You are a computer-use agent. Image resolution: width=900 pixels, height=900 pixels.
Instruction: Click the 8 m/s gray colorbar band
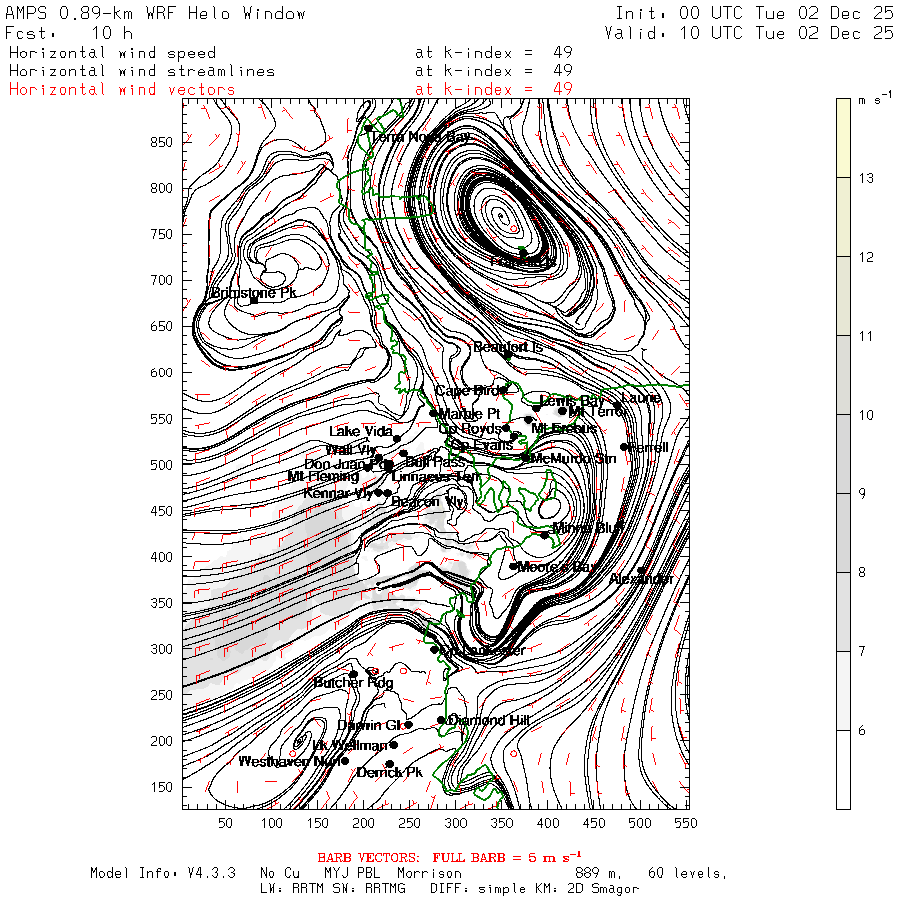coord(843,533)
